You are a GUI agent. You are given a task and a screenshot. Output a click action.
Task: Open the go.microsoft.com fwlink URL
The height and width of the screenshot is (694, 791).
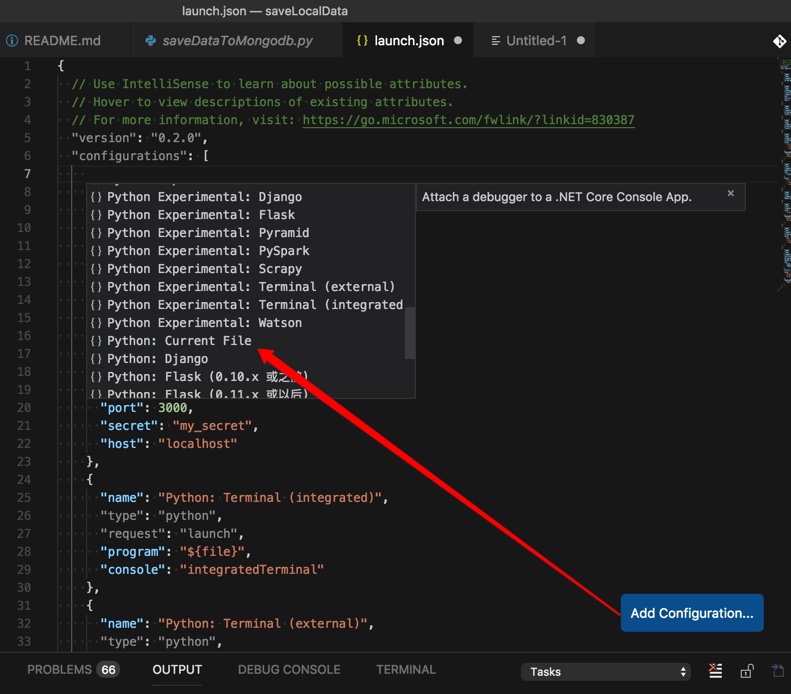(468, 120)
